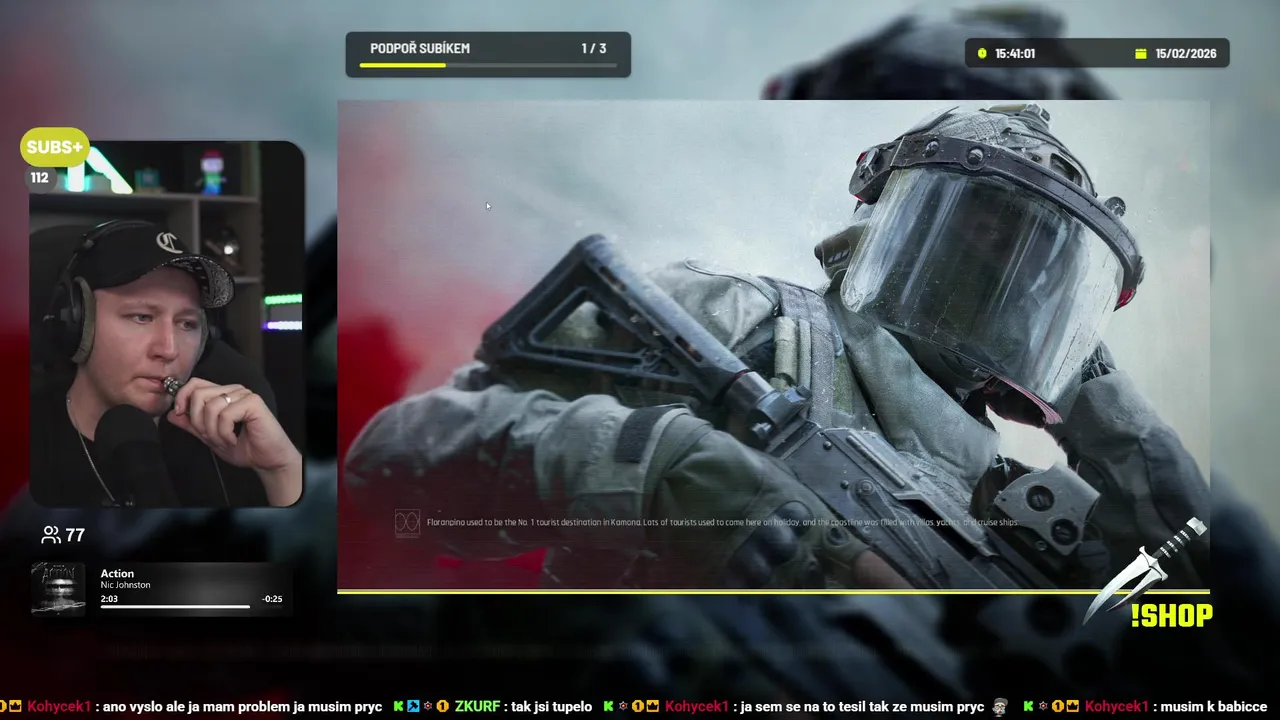Click the date 15/02/2026
The image size is (1280, 720).
click(1186, 54)
